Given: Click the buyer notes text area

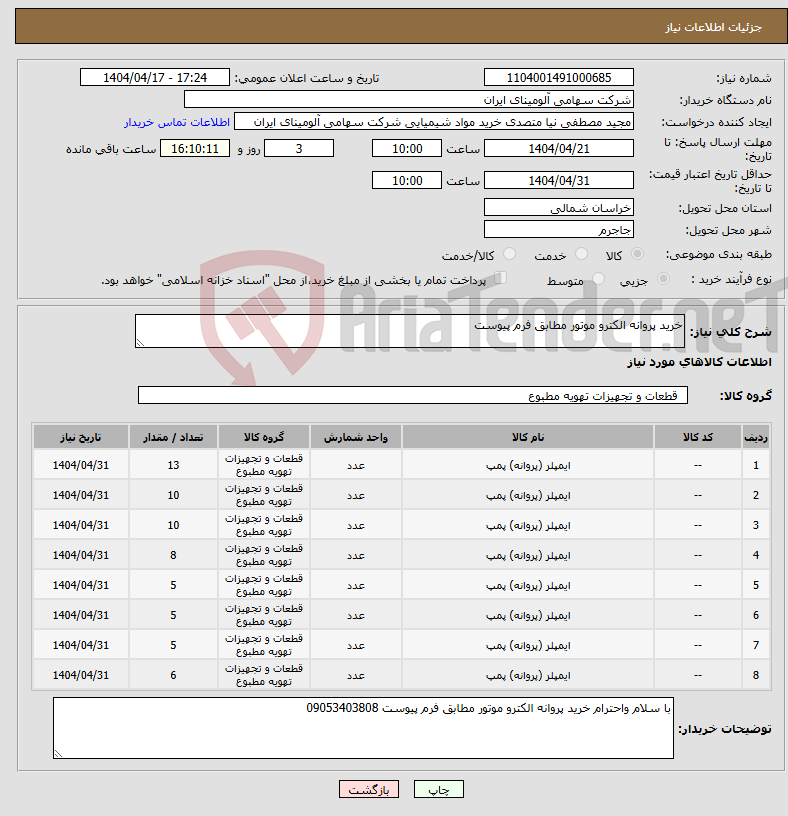Looking at the screenshot, I should click(363, 728).
